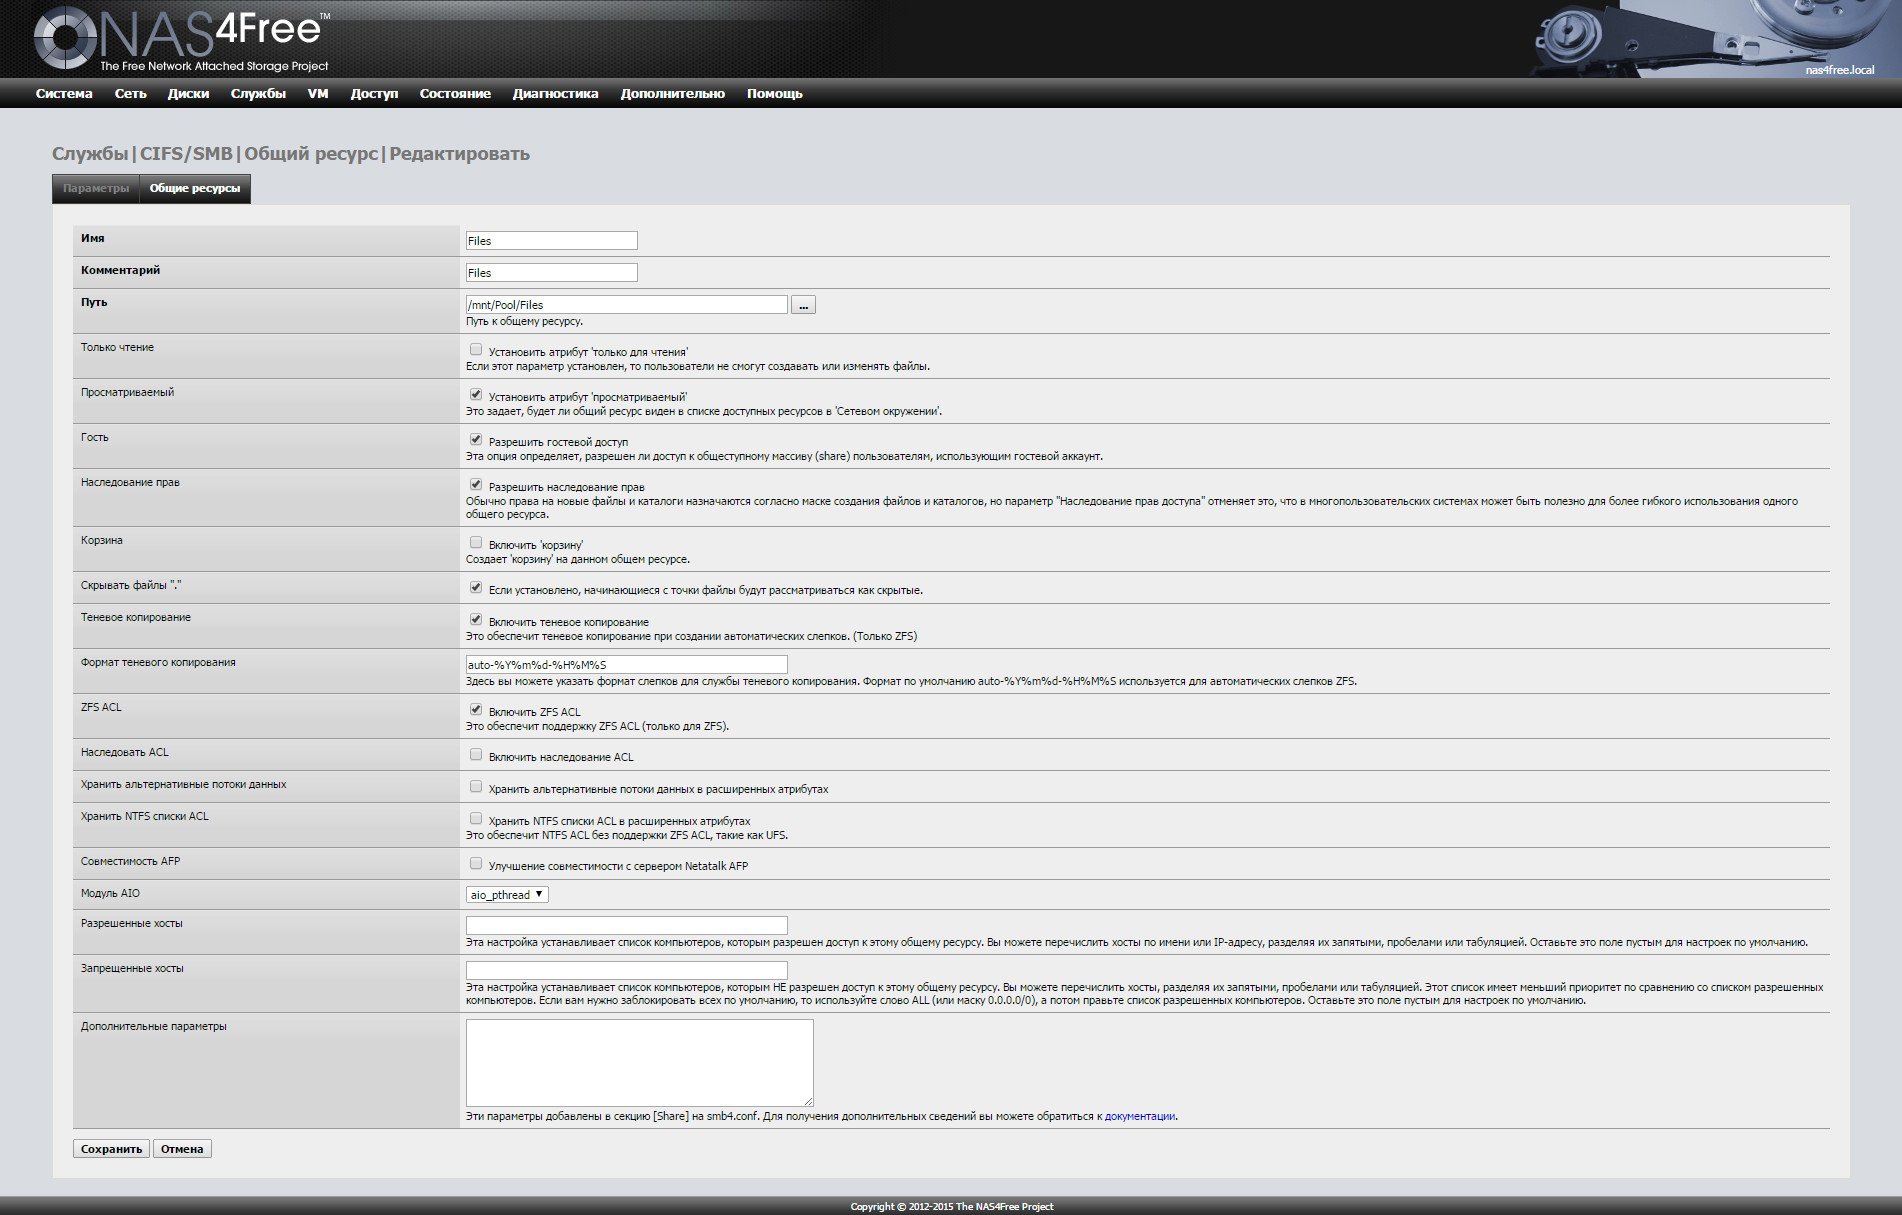Click the nas4free.local hostname text
The width and height of the screenshot is (1902, 1215).
pyautogui.click(x=1840, y=70)
